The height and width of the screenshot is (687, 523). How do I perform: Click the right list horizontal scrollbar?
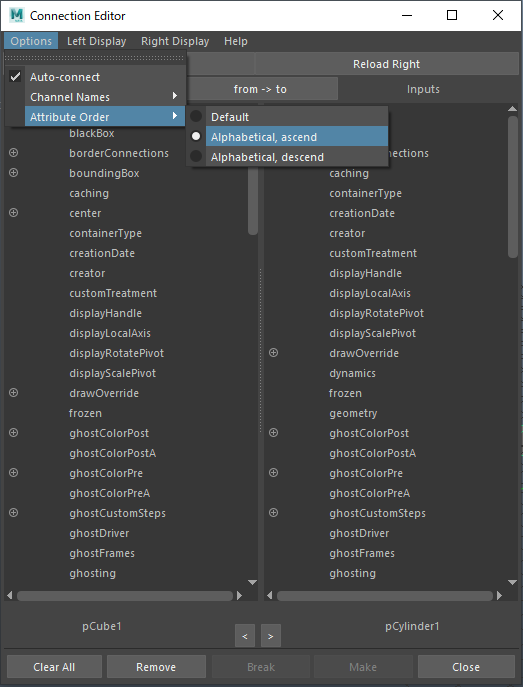click(385, 595)
